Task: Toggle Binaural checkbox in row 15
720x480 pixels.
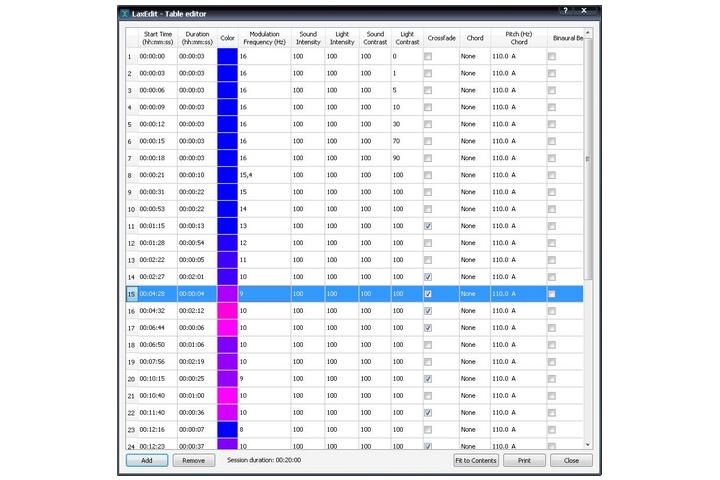Action: point(551,294)
